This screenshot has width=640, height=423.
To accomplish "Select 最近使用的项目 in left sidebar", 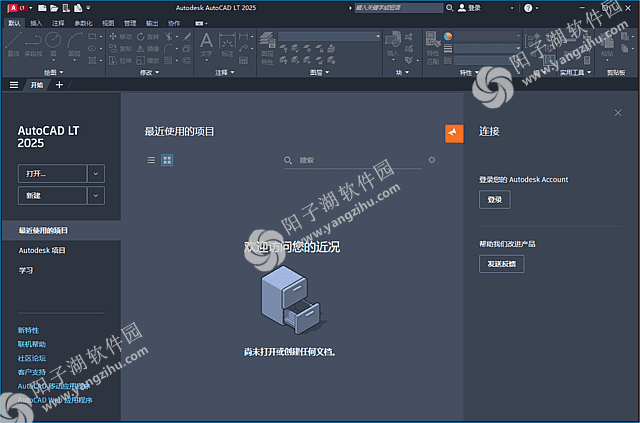I will point(61,231).
